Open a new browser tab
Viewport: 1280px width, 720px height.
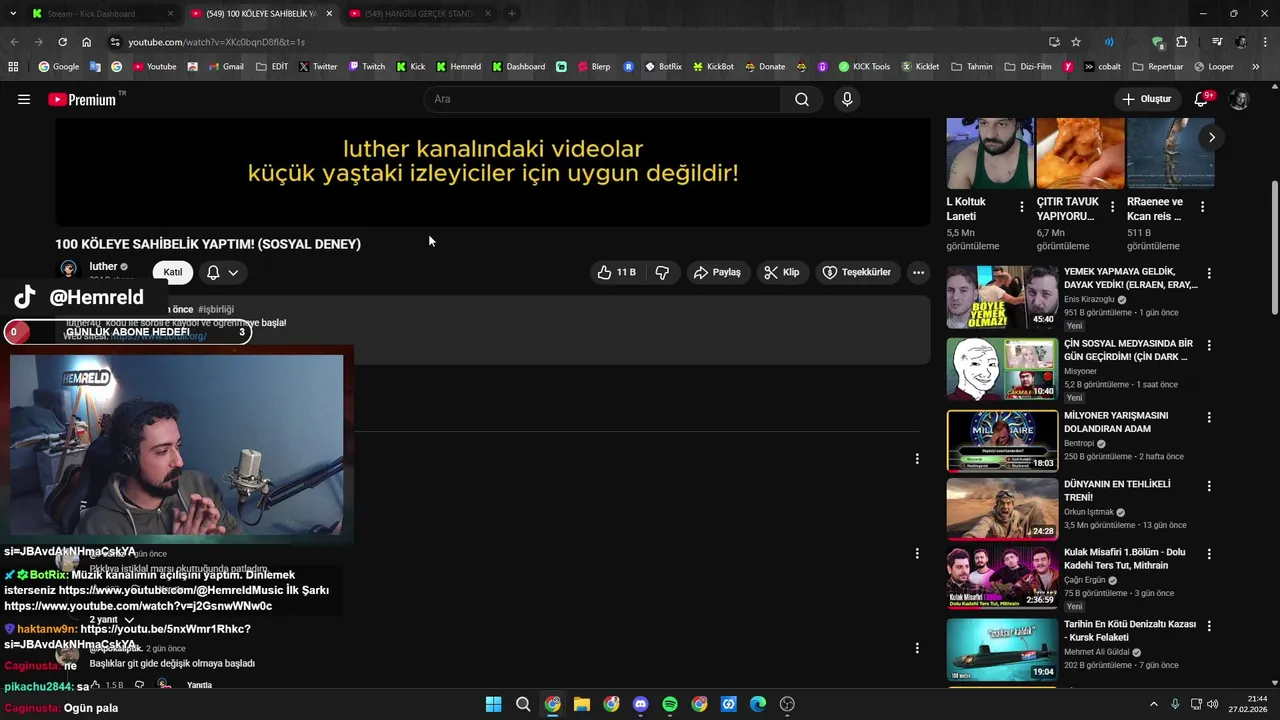pos(512,14)
